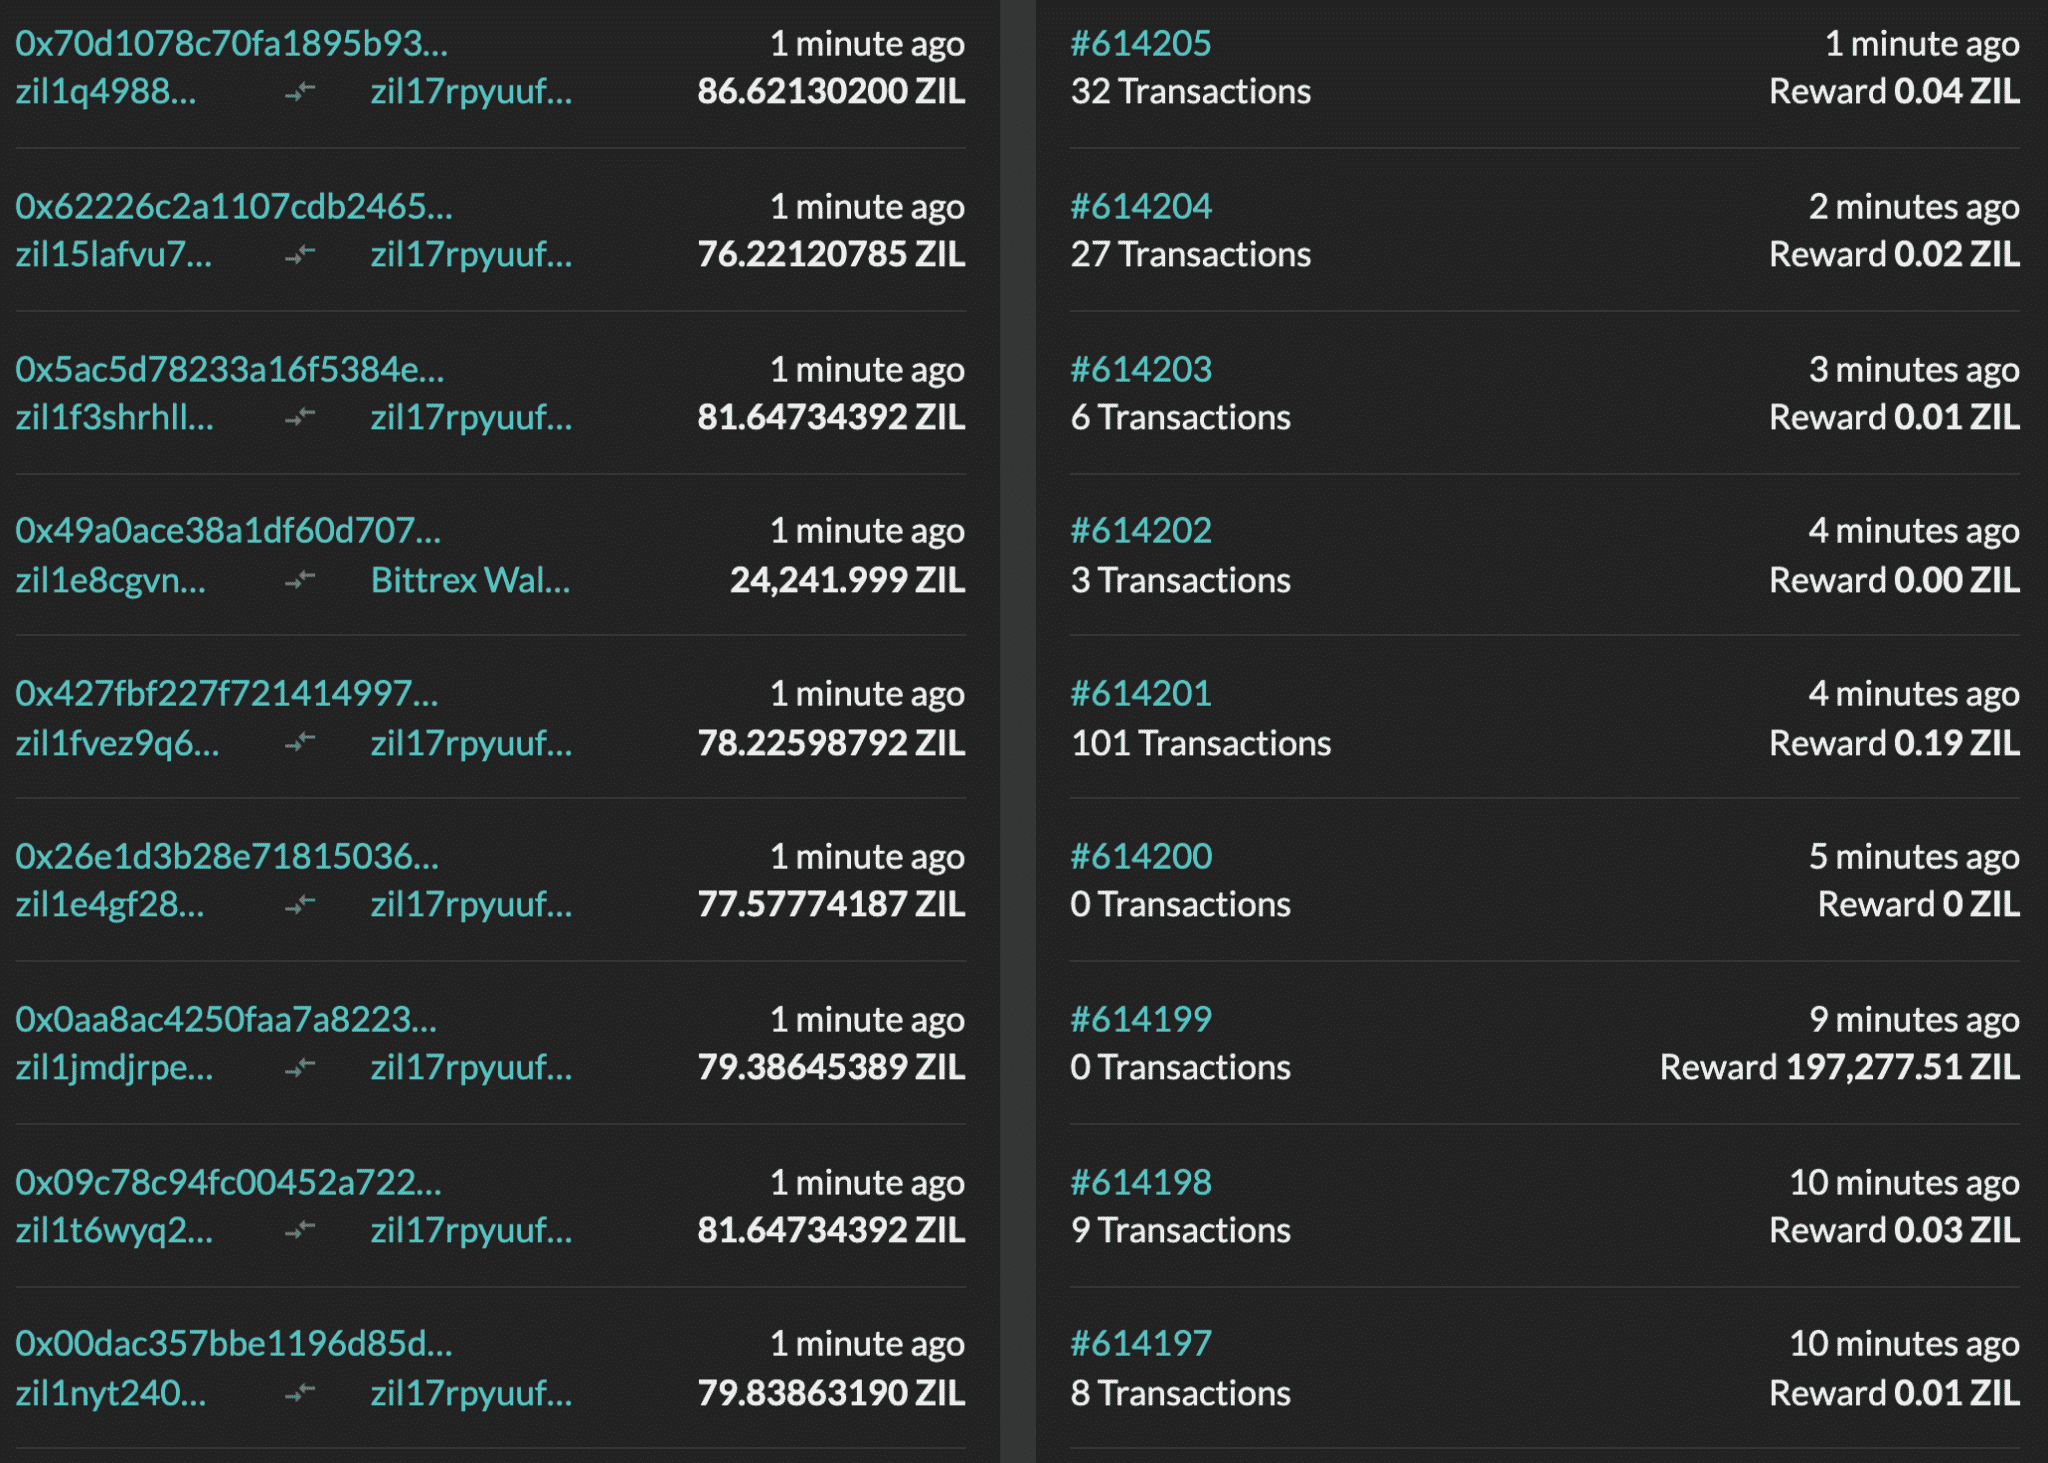The image size is (2048, 1463).
Task: Open transaction hash 0x49a0ace38a1df60d707
Action: tap(228, 531)
